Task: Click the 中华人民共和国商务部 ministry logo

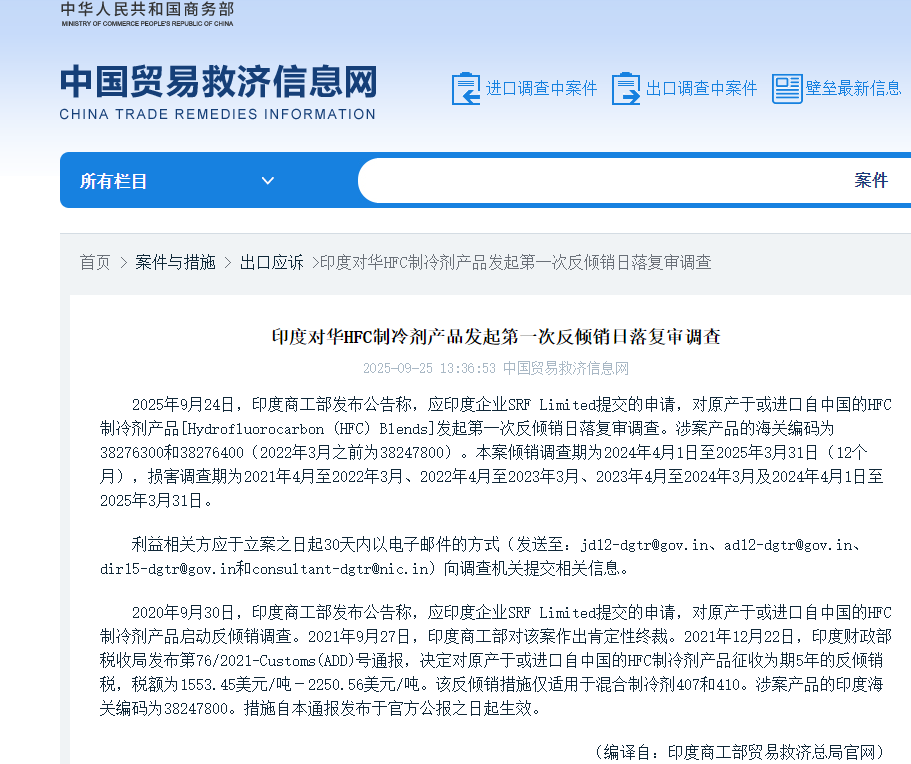Action: pyautogui.click(x=147, y=14)
